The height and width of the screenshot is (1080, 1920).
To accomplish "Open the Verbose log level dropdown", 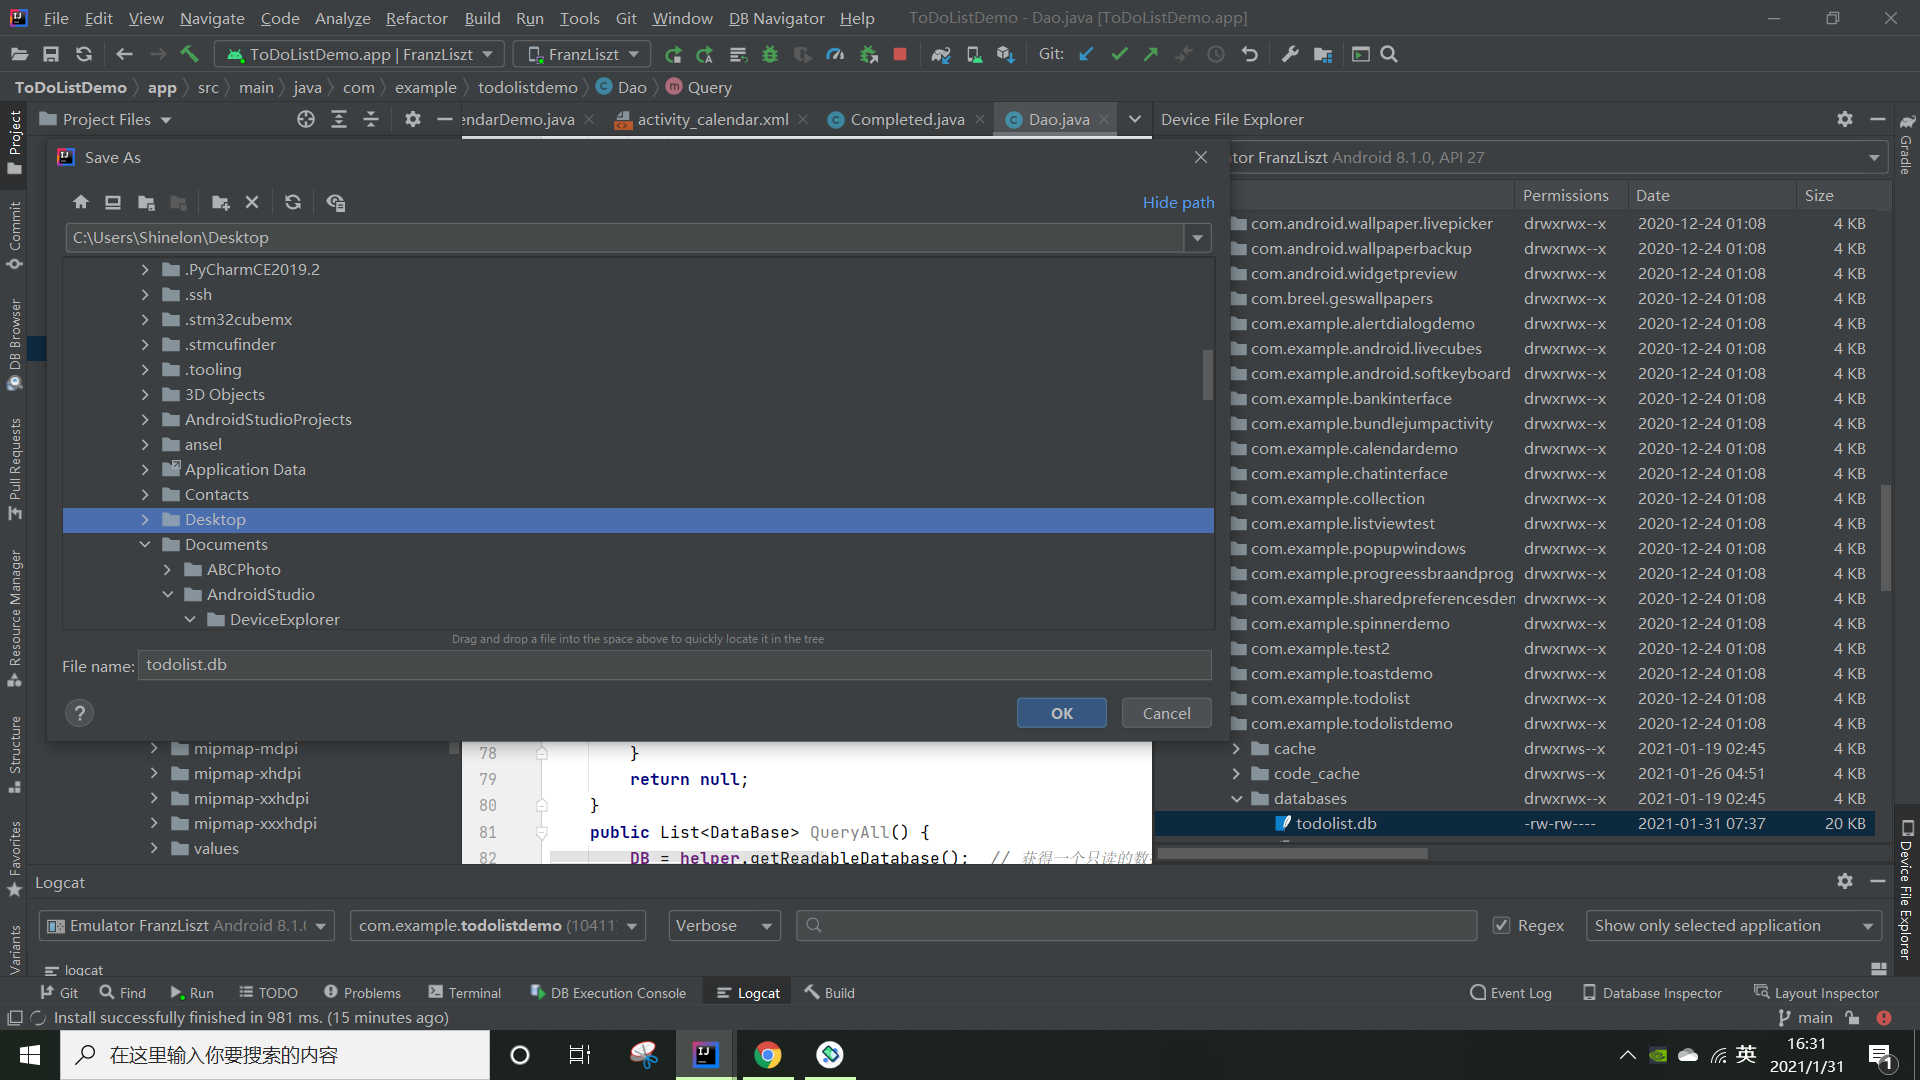I will pyautogui.click(x=724, y=925).
